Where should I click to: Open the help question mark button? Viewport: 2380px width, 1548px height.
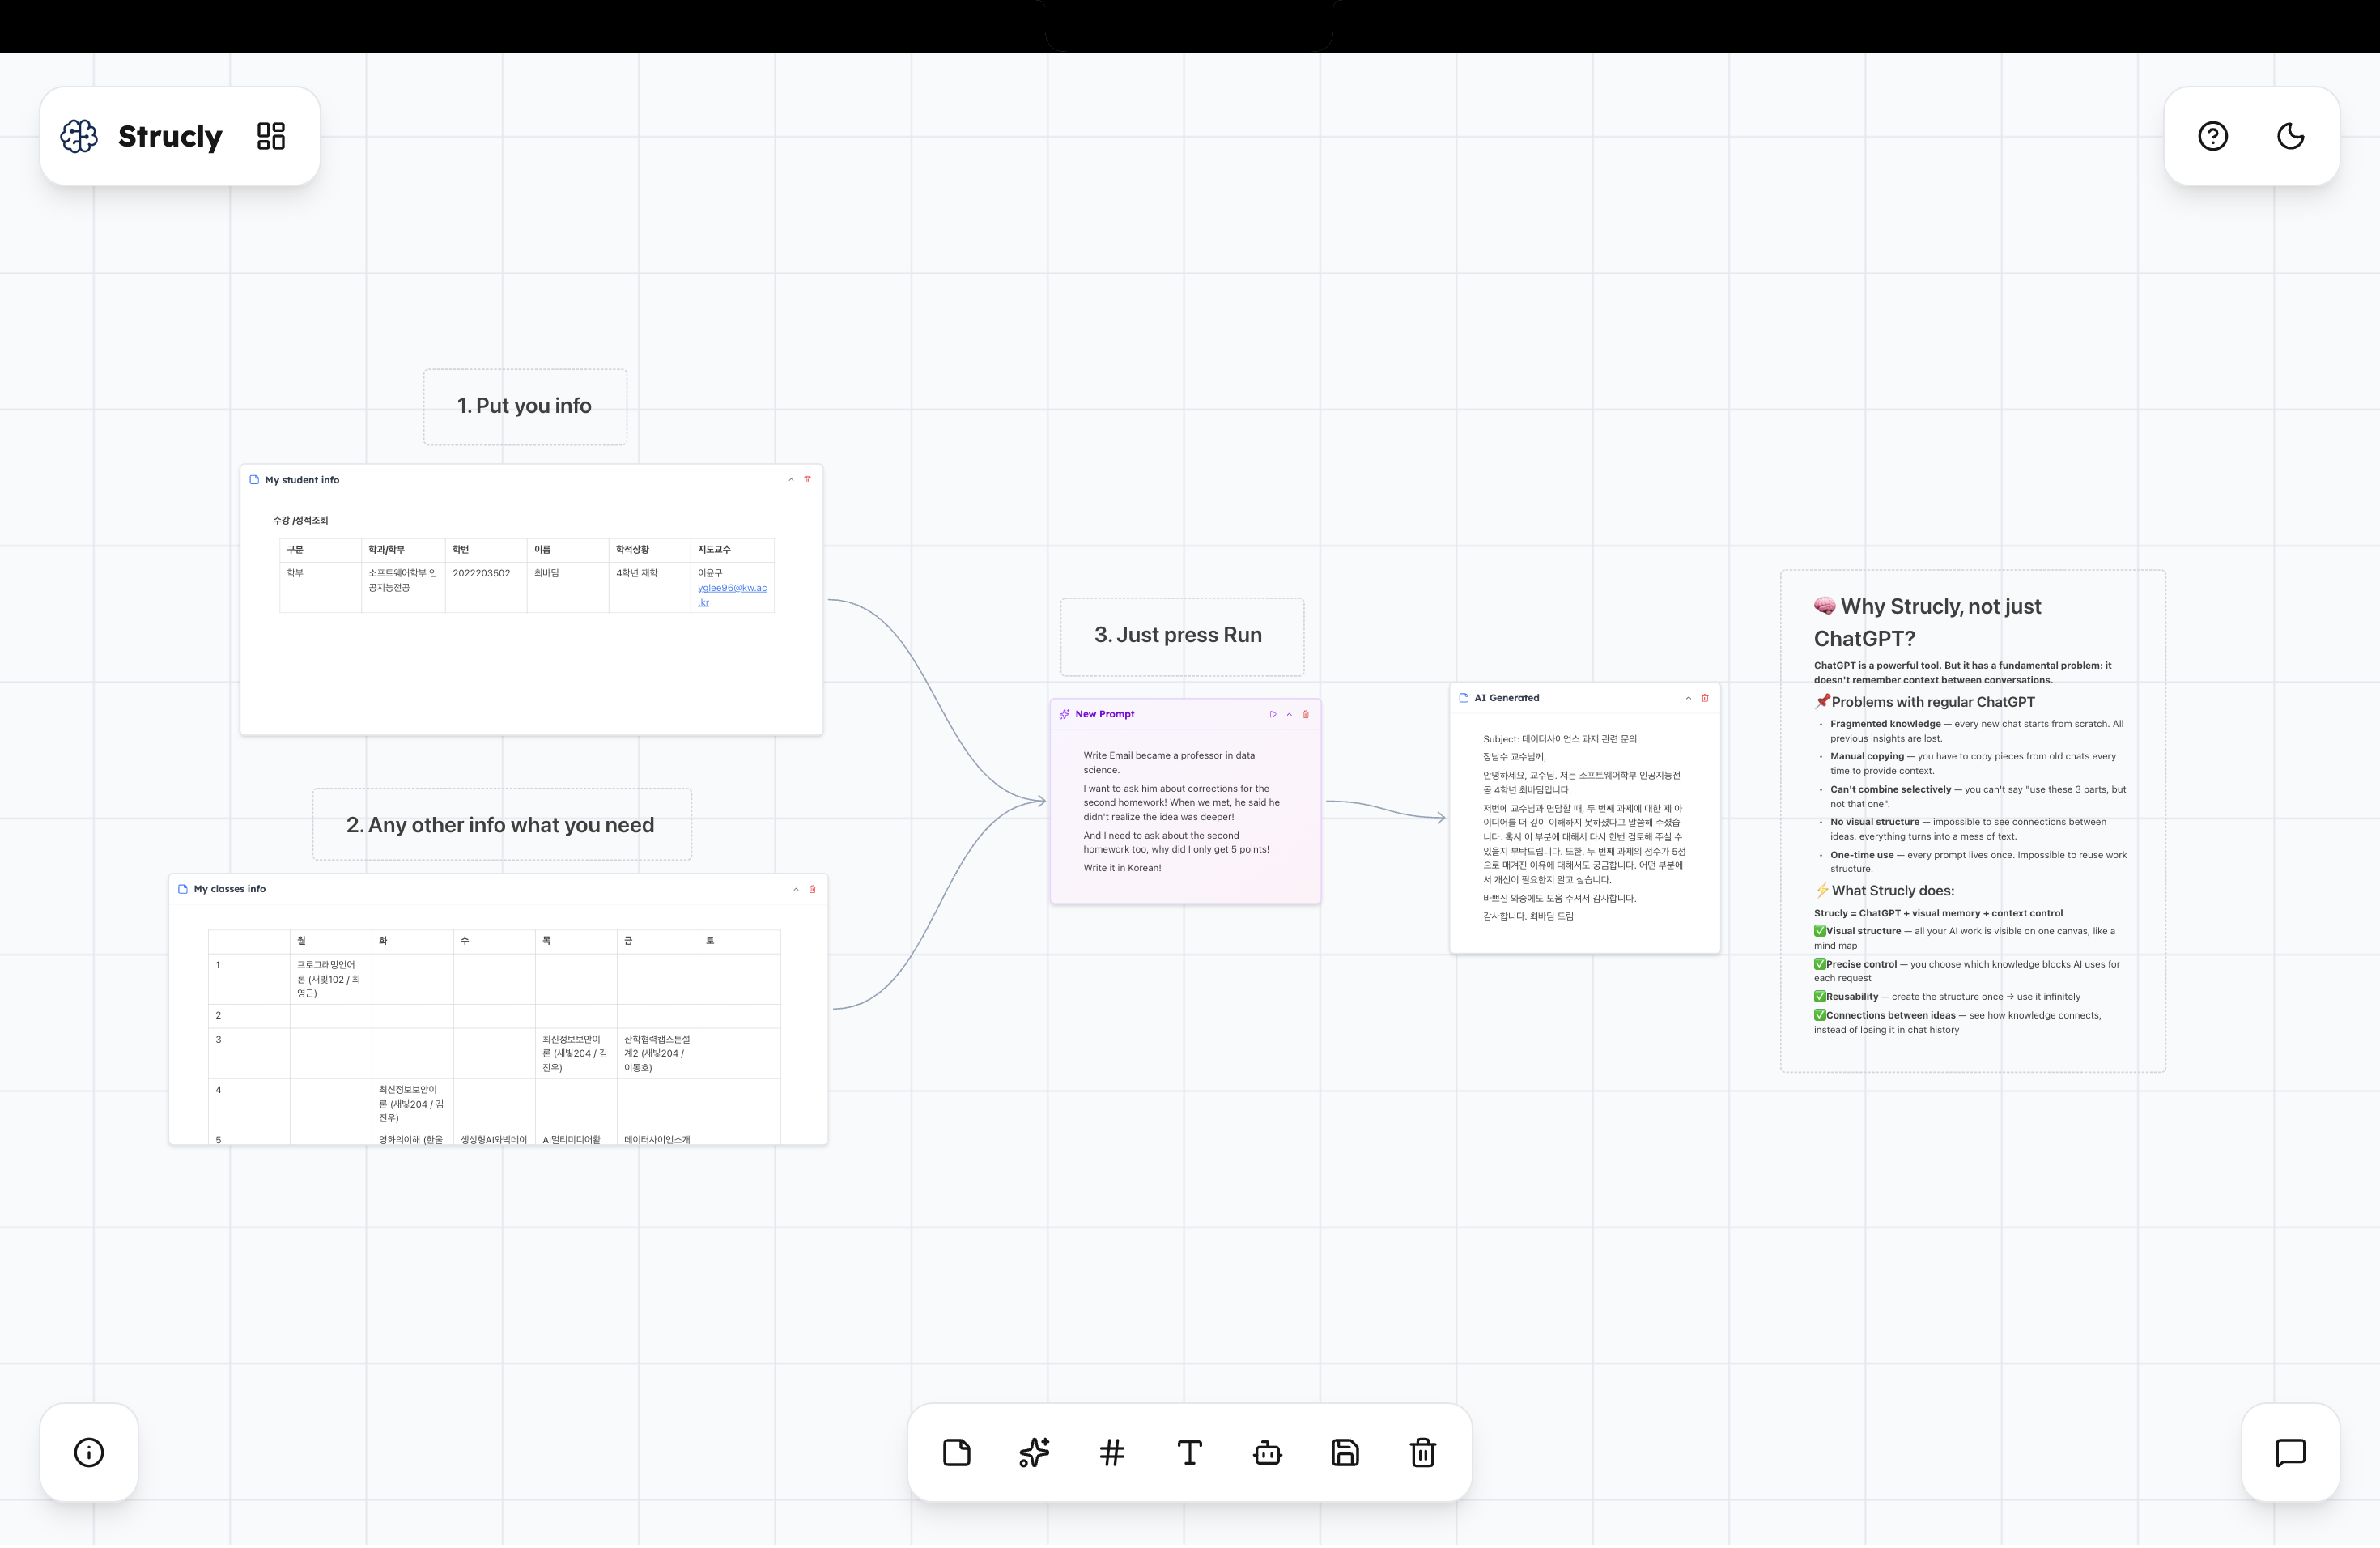[2212, 136]
